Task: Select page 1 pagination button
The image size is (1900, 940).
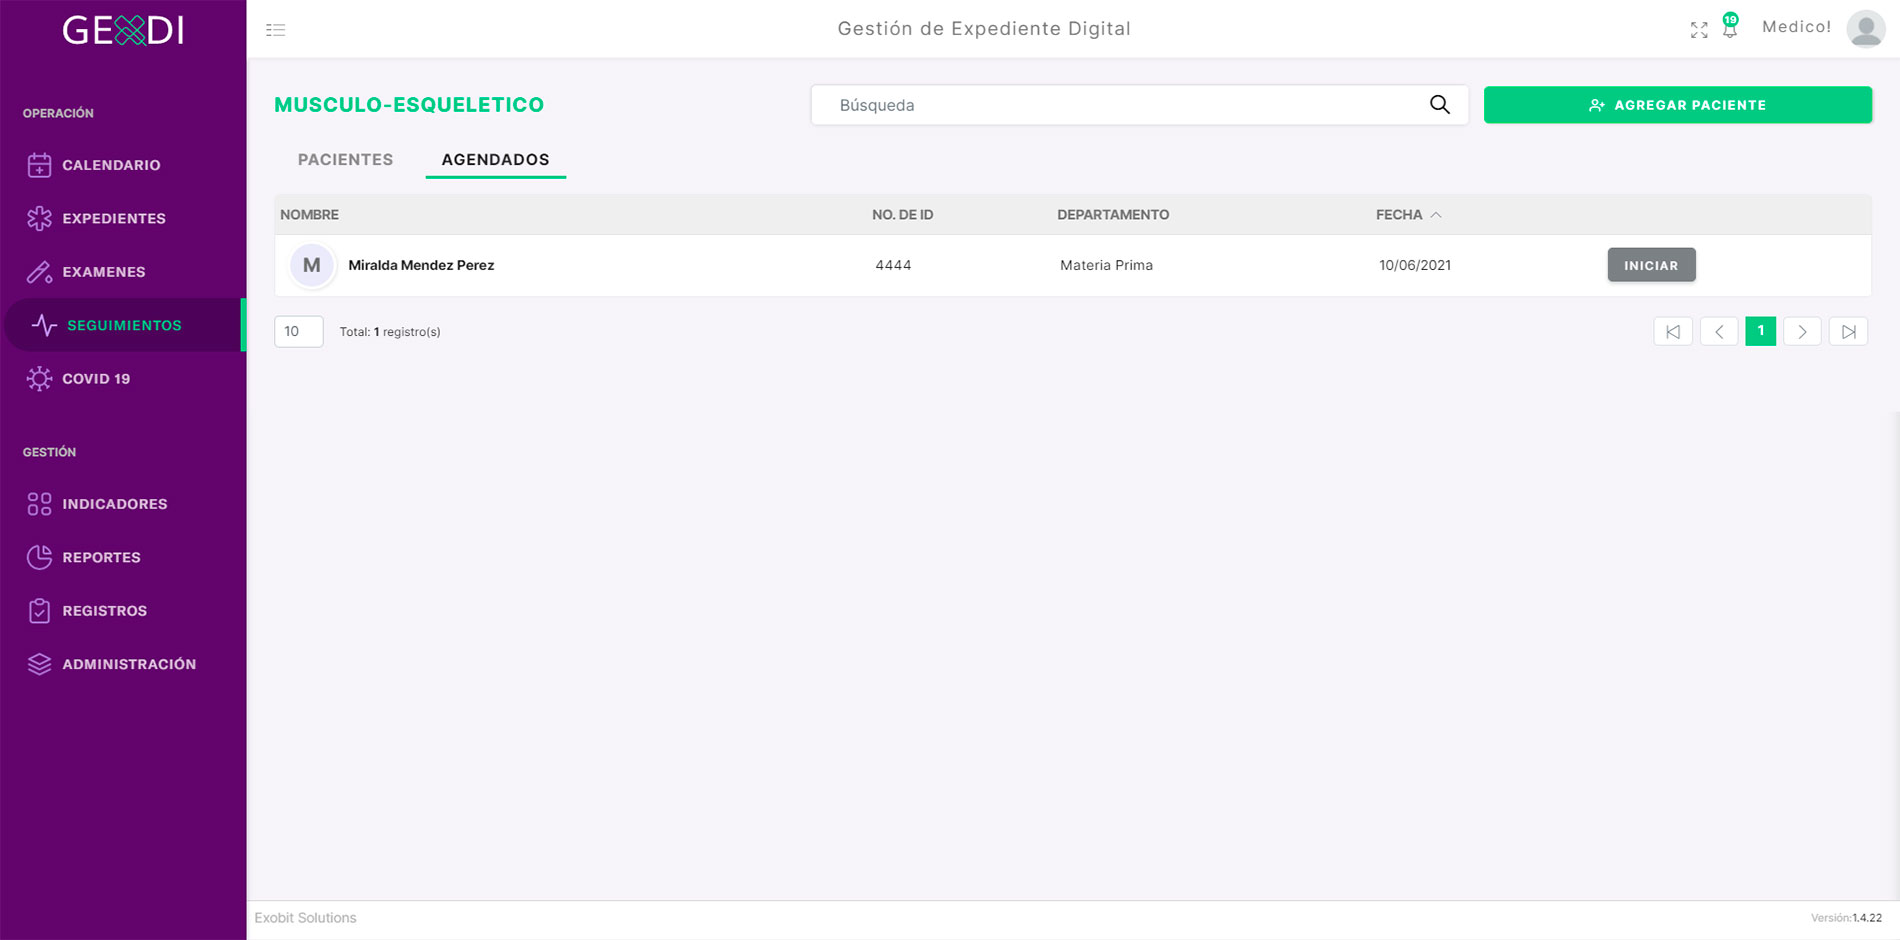Action: pyautogui.click(x=1761, y=331)
